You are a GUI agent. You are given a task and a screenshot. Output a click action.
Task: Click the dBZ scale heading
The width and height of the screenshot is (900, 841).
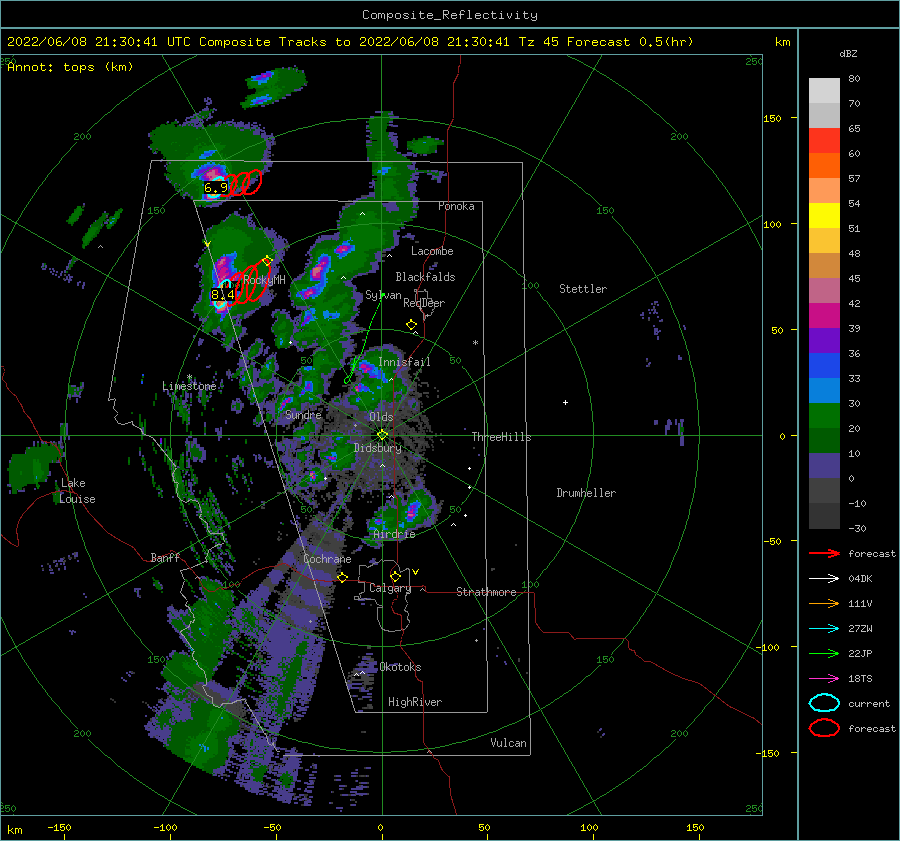848,53
